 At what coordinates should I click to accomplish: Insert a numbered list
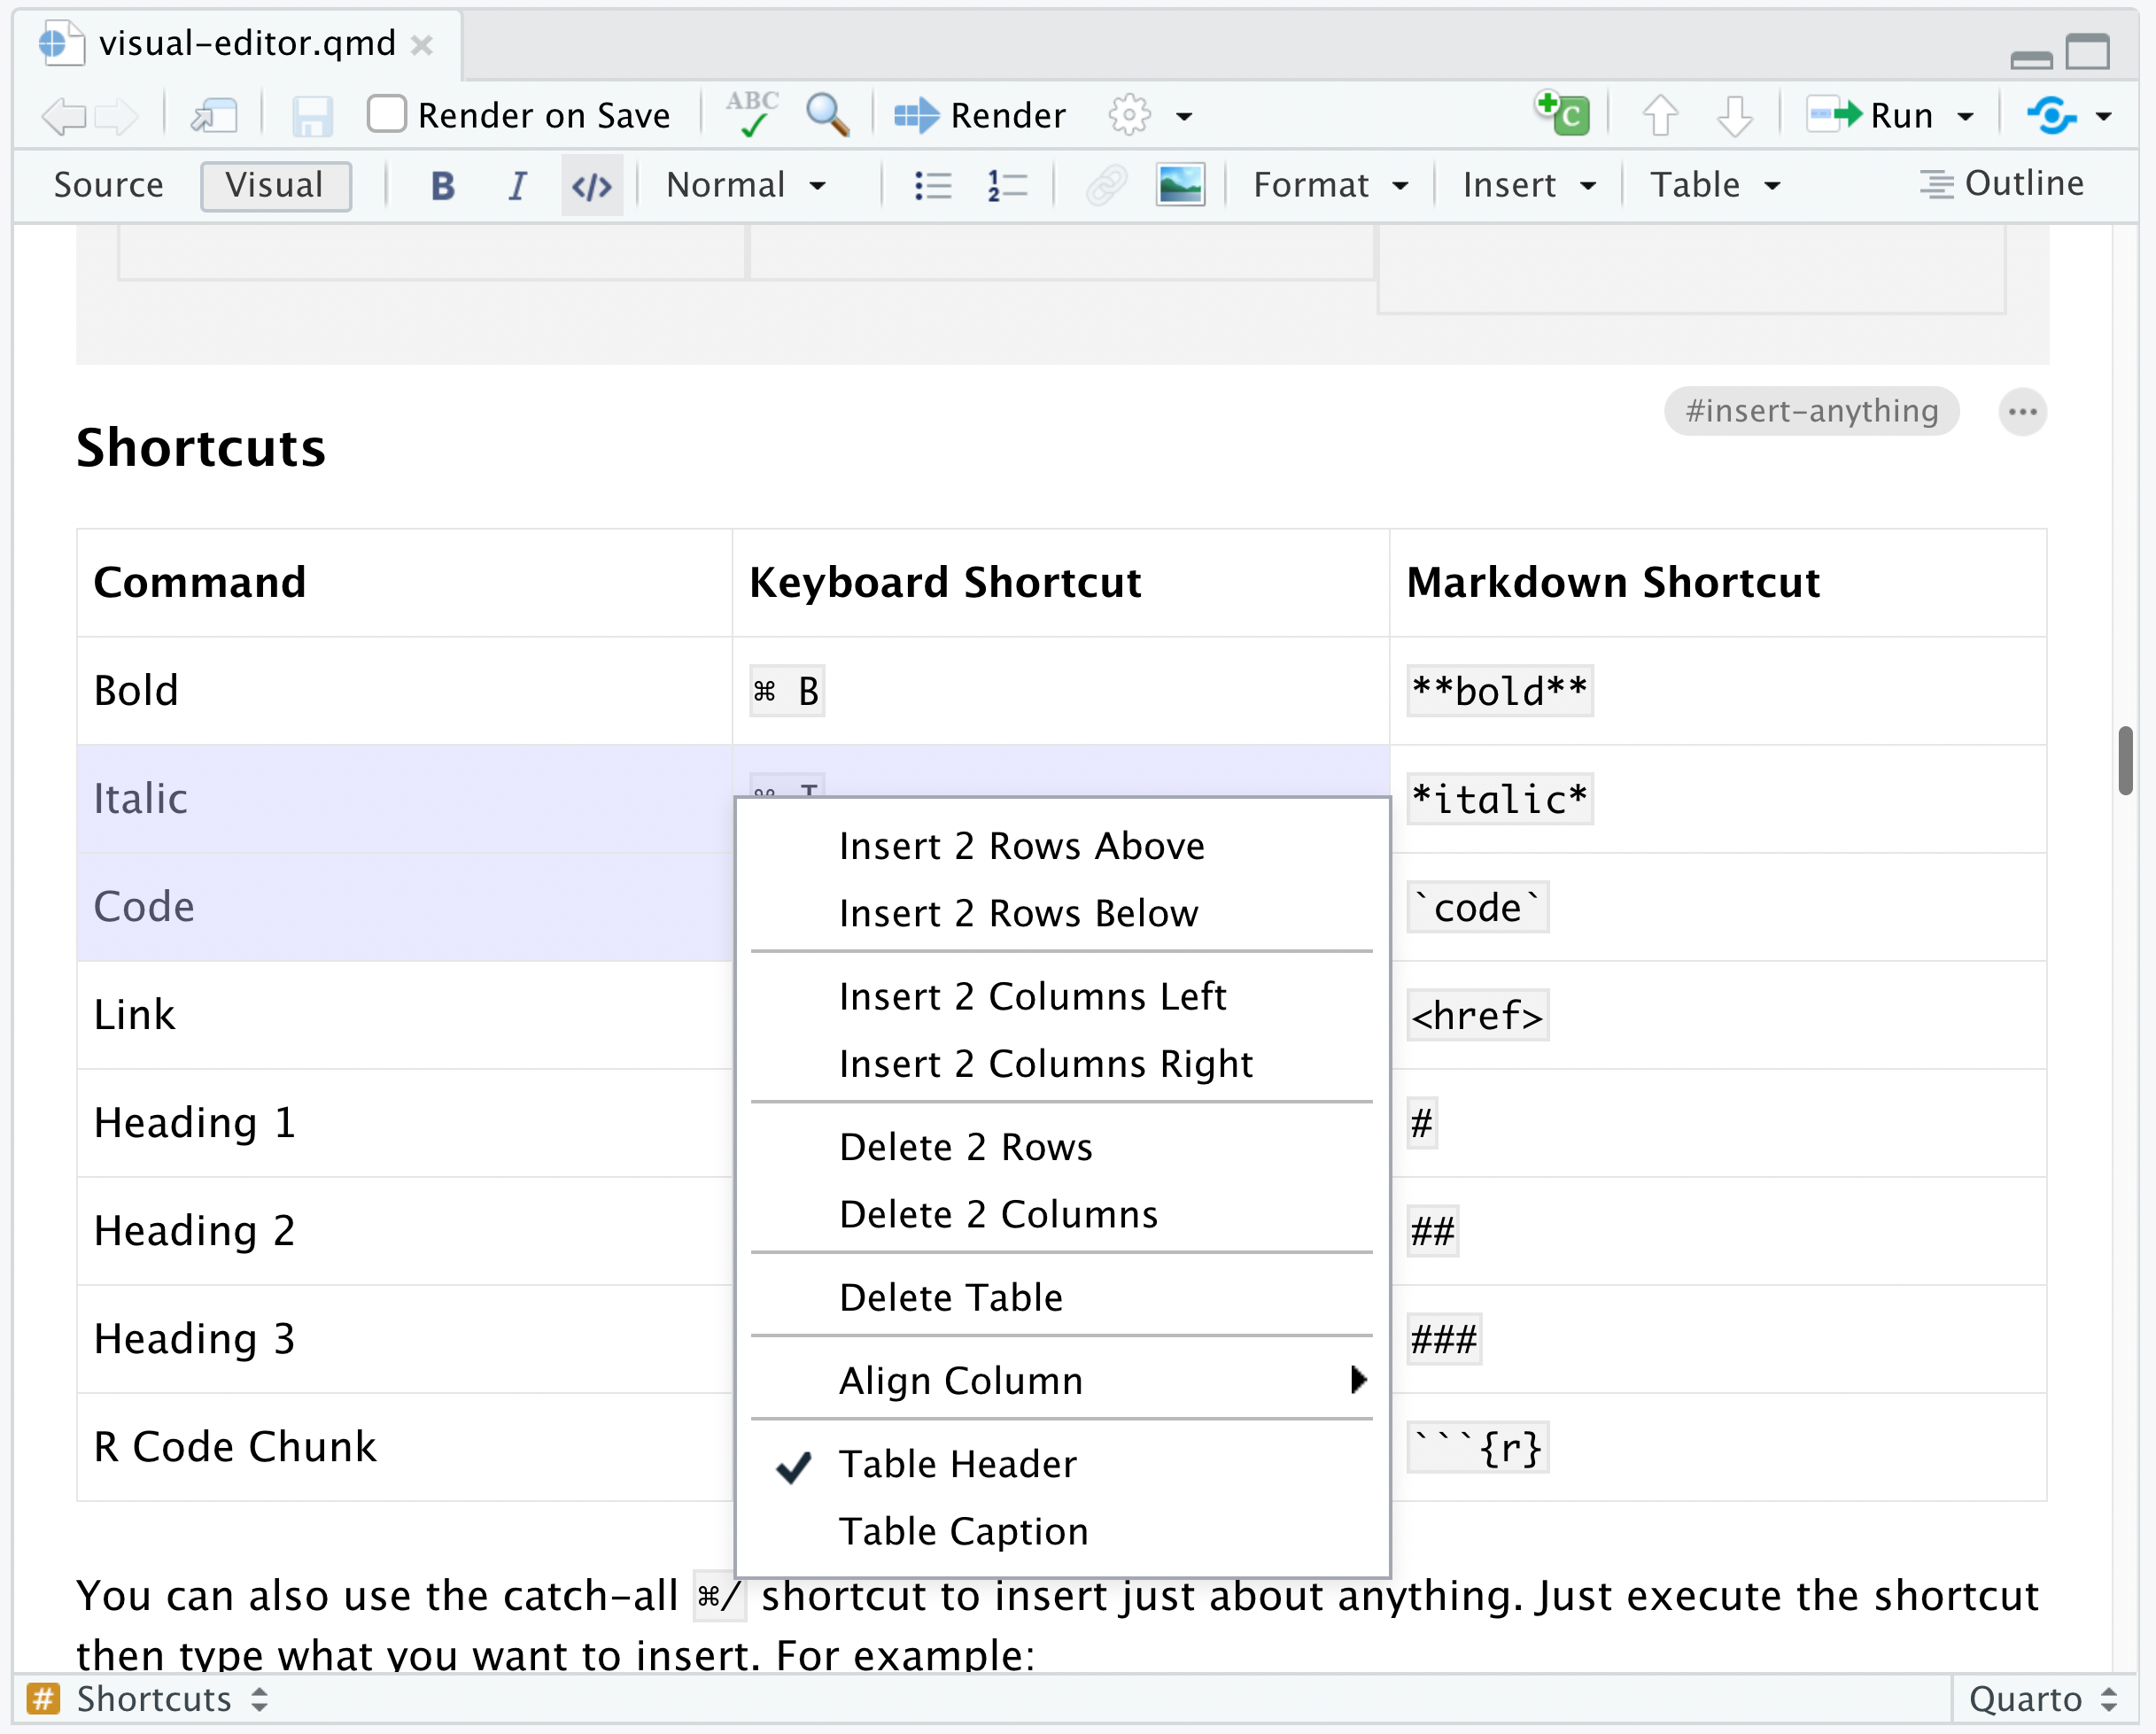[1006, 186]
